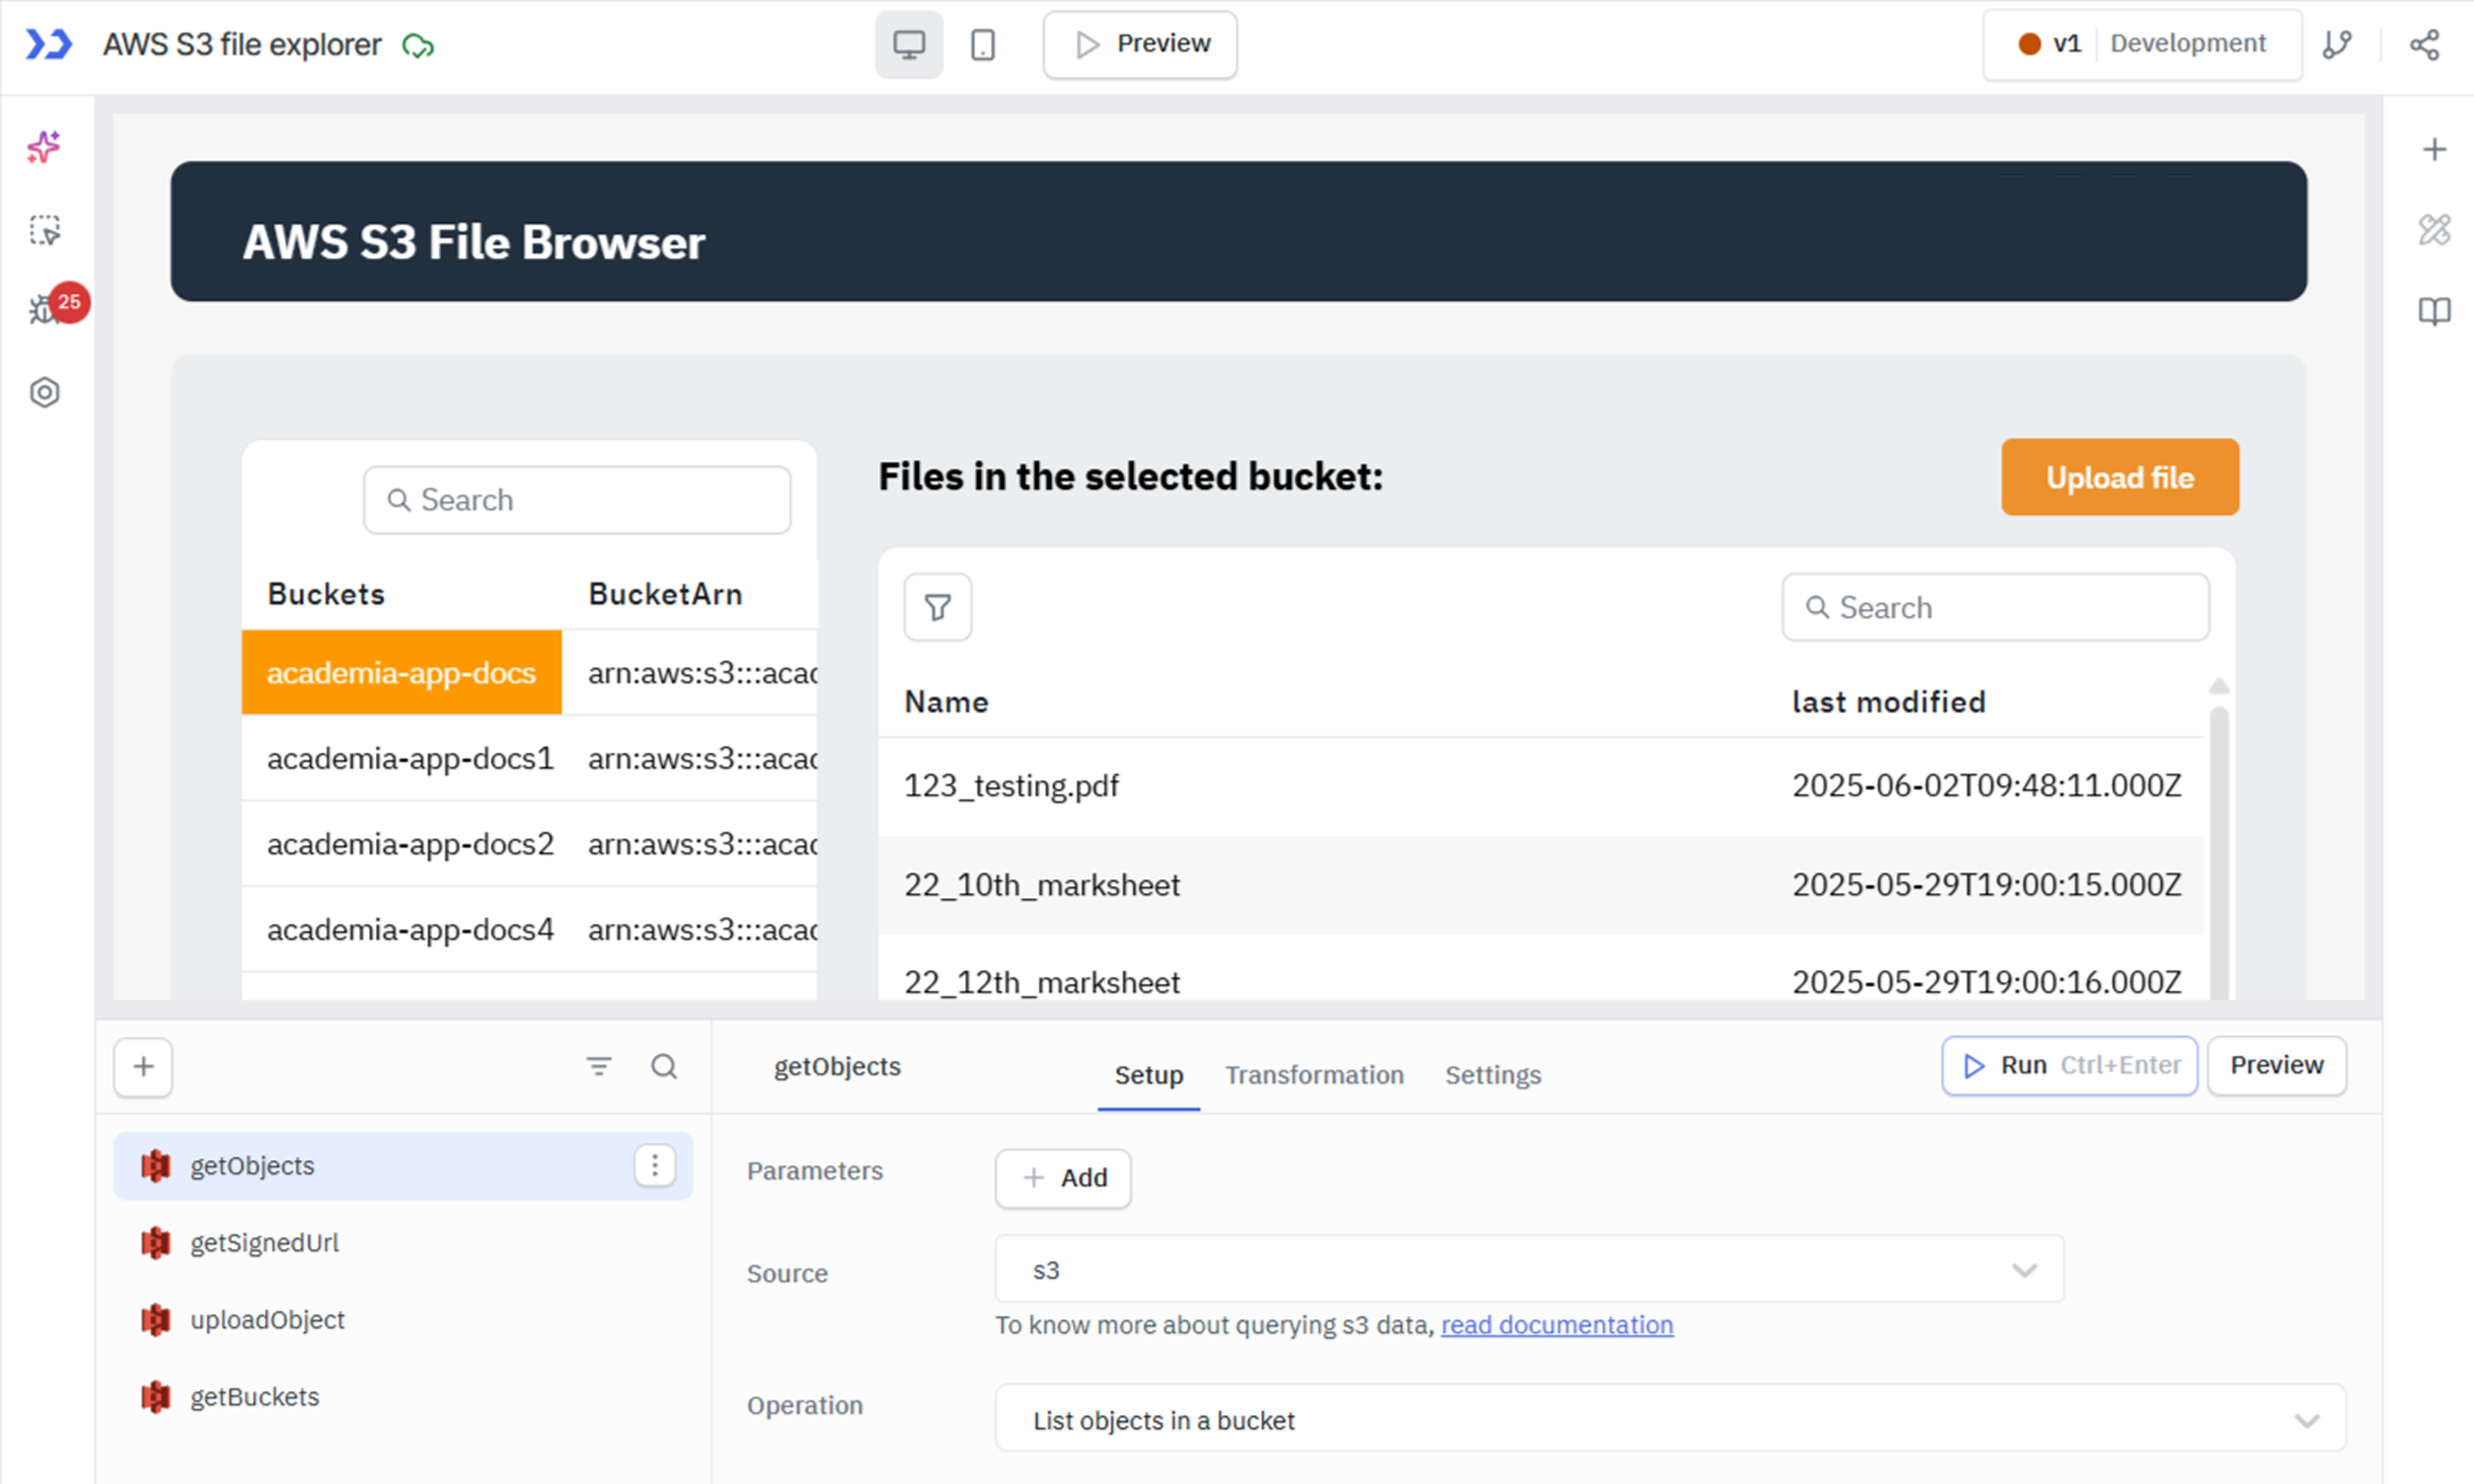Toggle the query list filter
Viewport: 2474px width, 1484px height.
click(x=599, y=1066)
